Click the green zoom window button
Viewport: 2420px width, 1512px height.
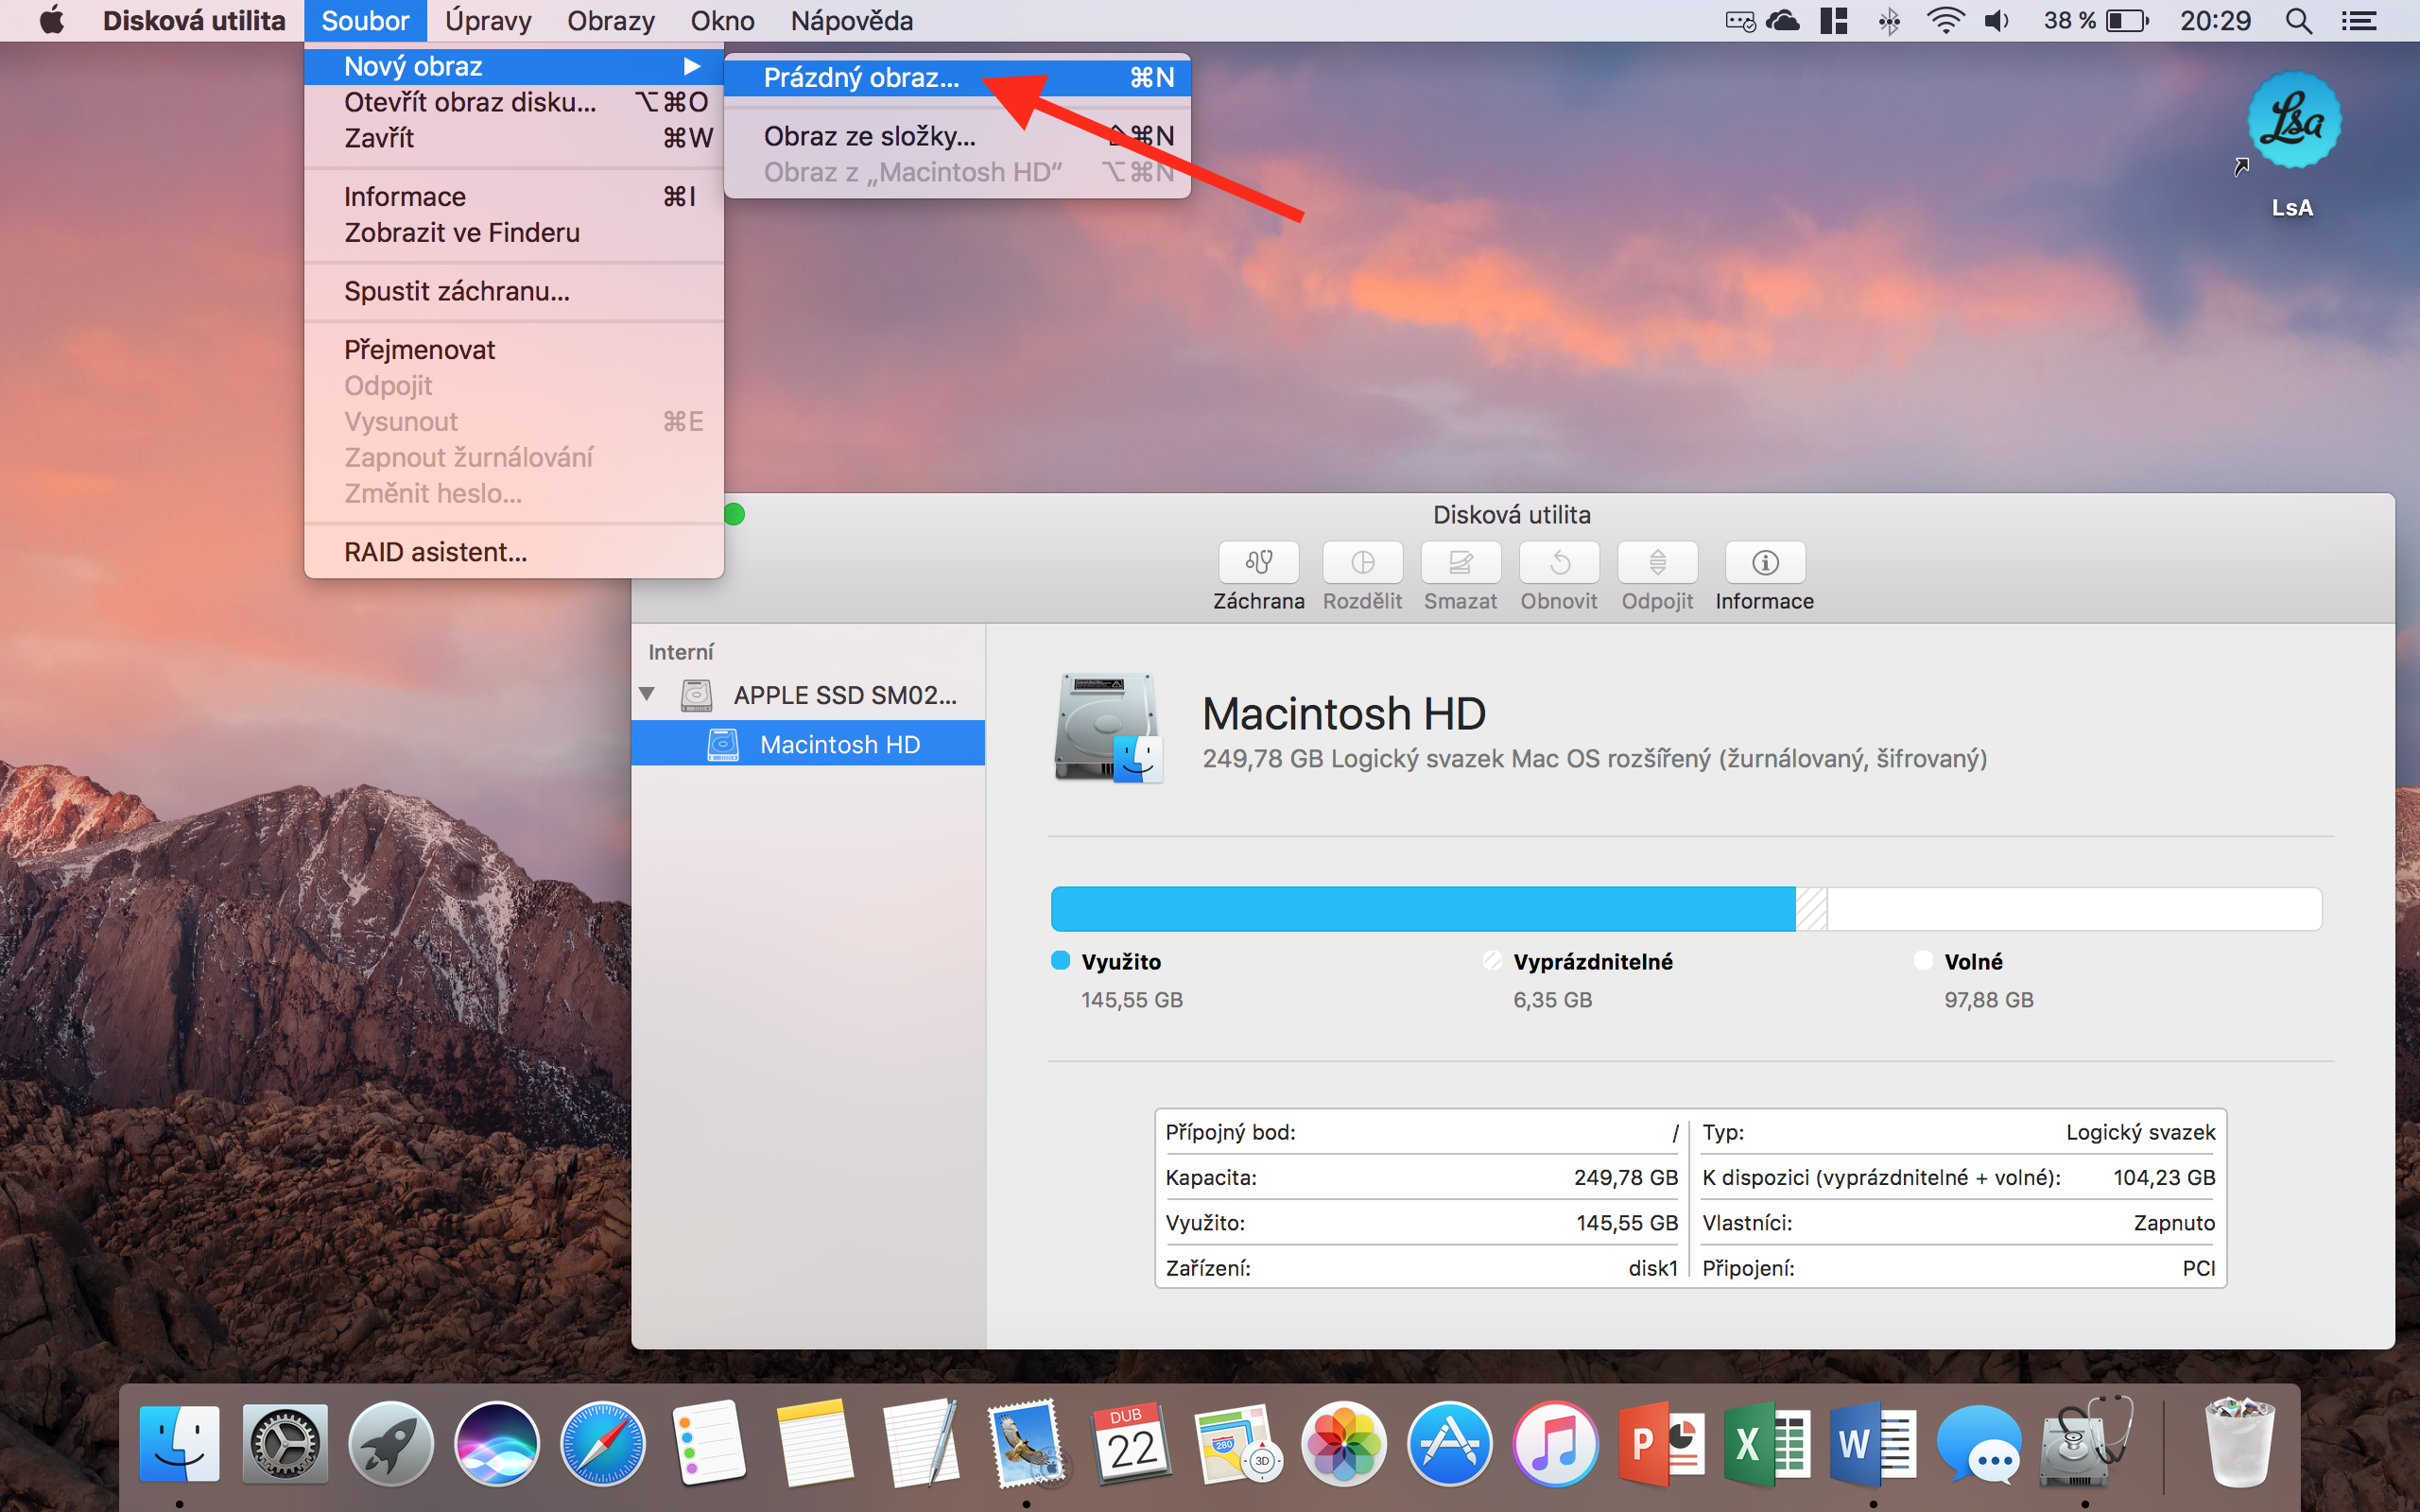point(734,514)
